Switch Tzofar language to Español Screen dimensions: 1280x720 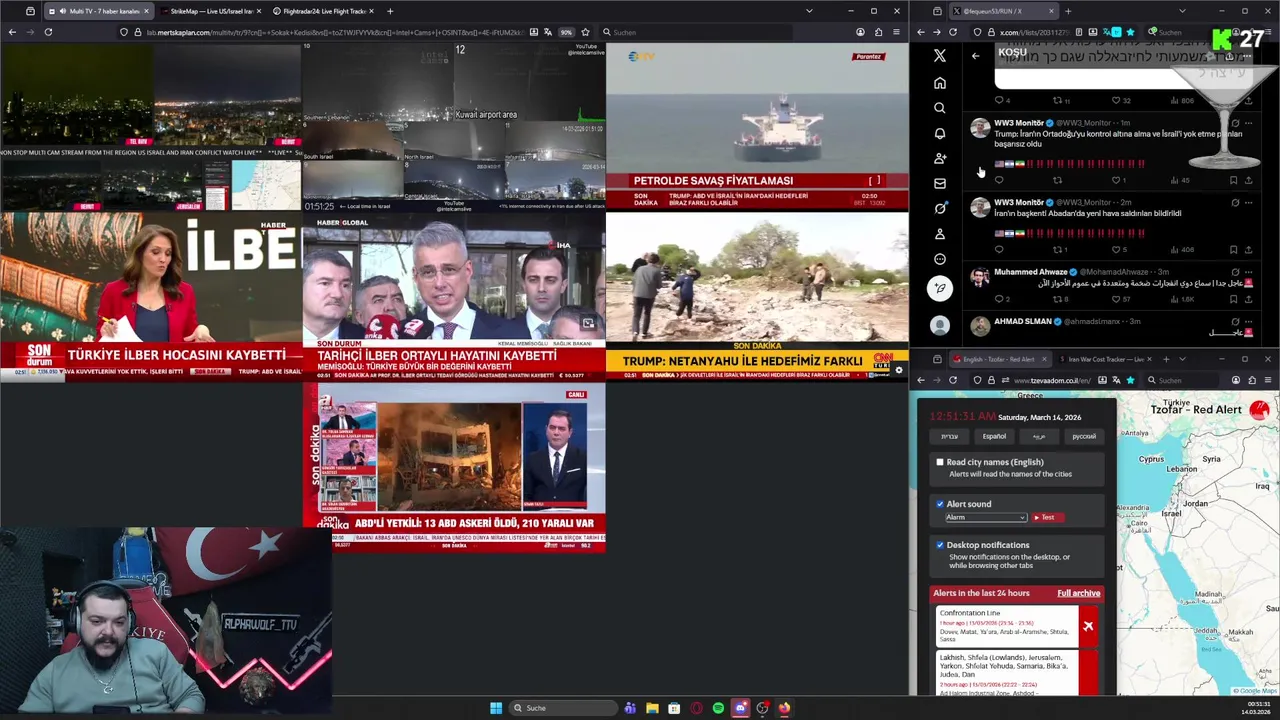tap(994, 436)
